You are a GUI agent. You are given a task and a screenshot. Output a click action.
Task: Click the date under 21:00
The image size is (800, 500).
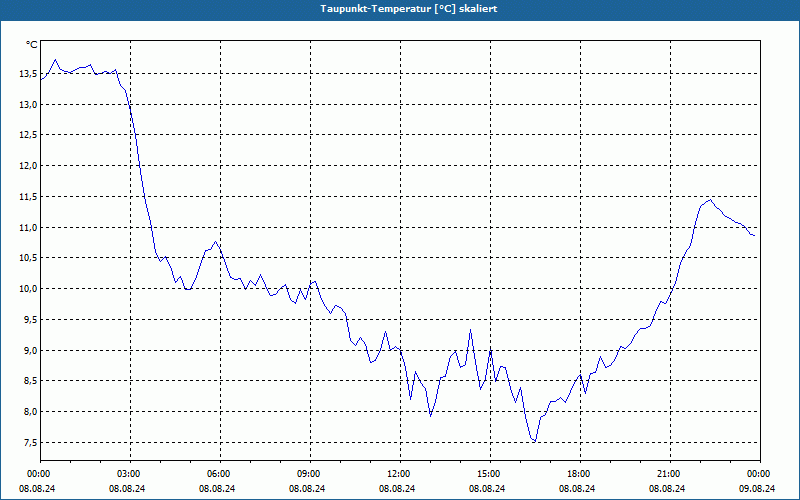point(667,489)
